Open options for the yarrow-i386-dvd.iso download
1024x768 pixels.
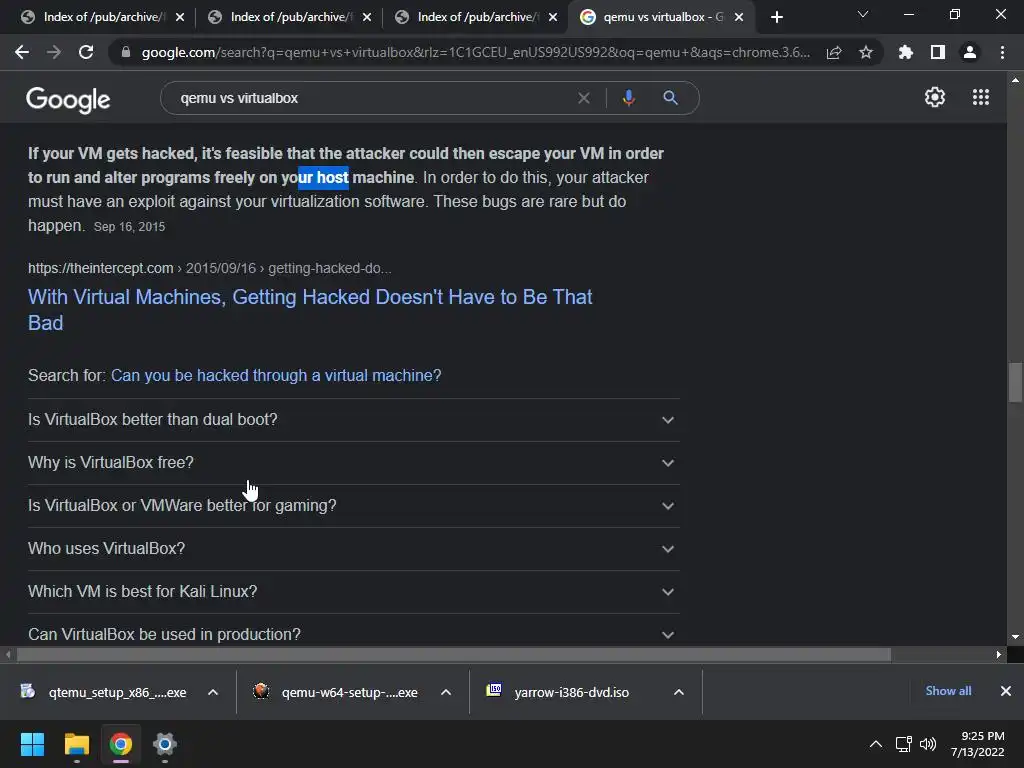coord(679,692)
